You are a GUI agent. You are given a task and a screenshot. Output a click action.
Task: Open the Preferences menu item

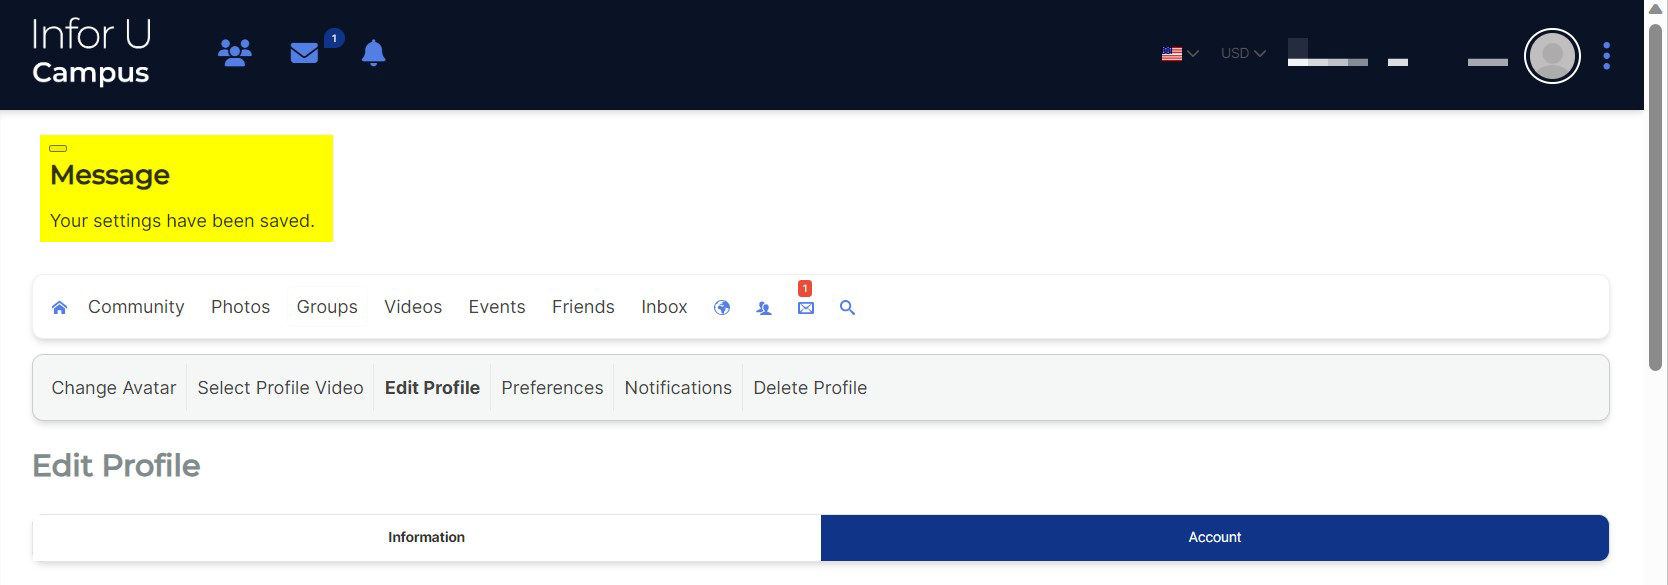pyautogui.click(x=552, y=388)
